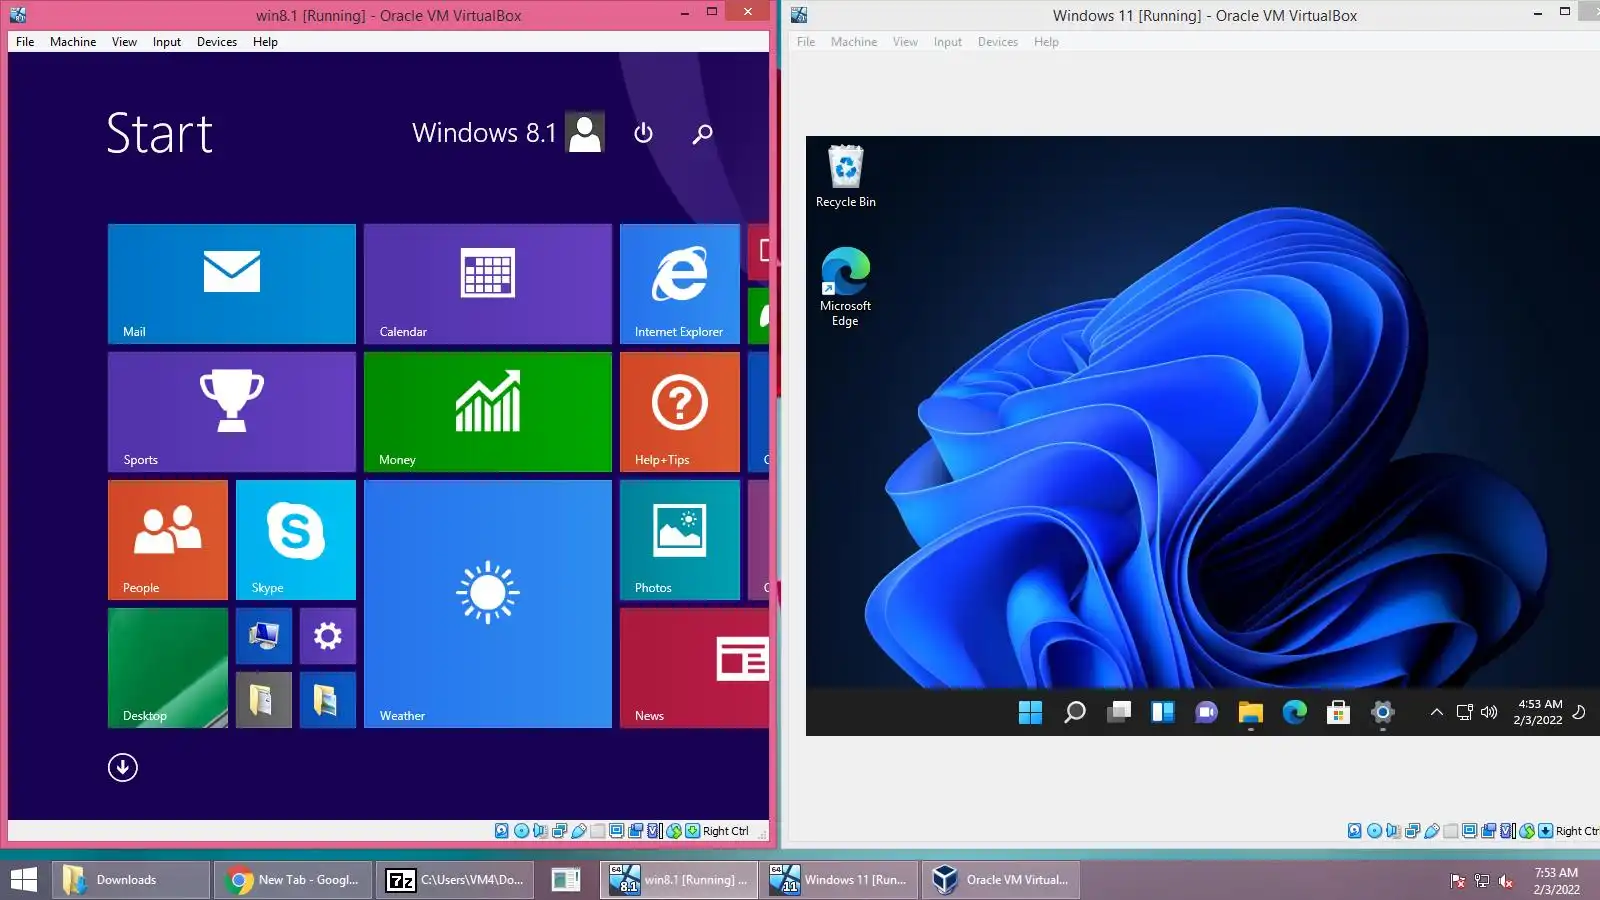Launch the Internet Explorer tile

680,284
